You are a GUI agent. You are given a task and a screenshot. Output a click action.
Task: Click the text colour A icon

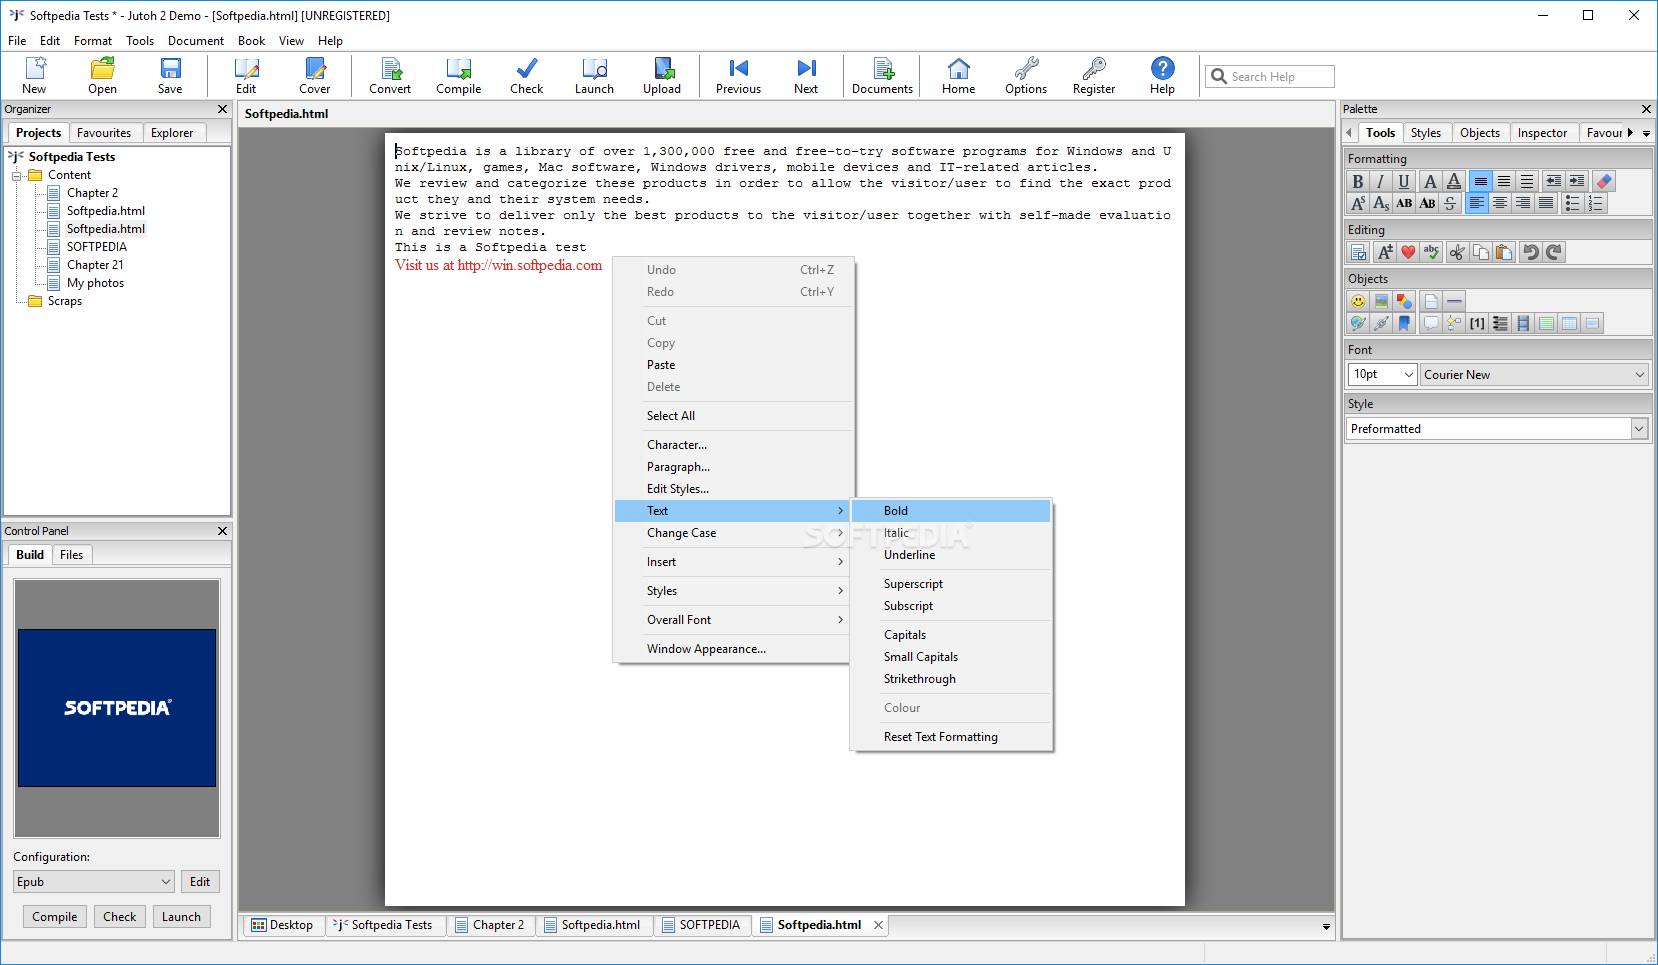pos(1430,181)
